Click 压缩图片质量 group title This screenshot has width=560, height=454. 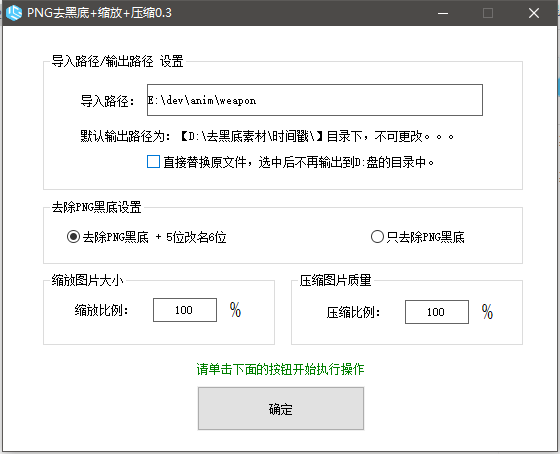pyautogui.click(x=336, y=280)
